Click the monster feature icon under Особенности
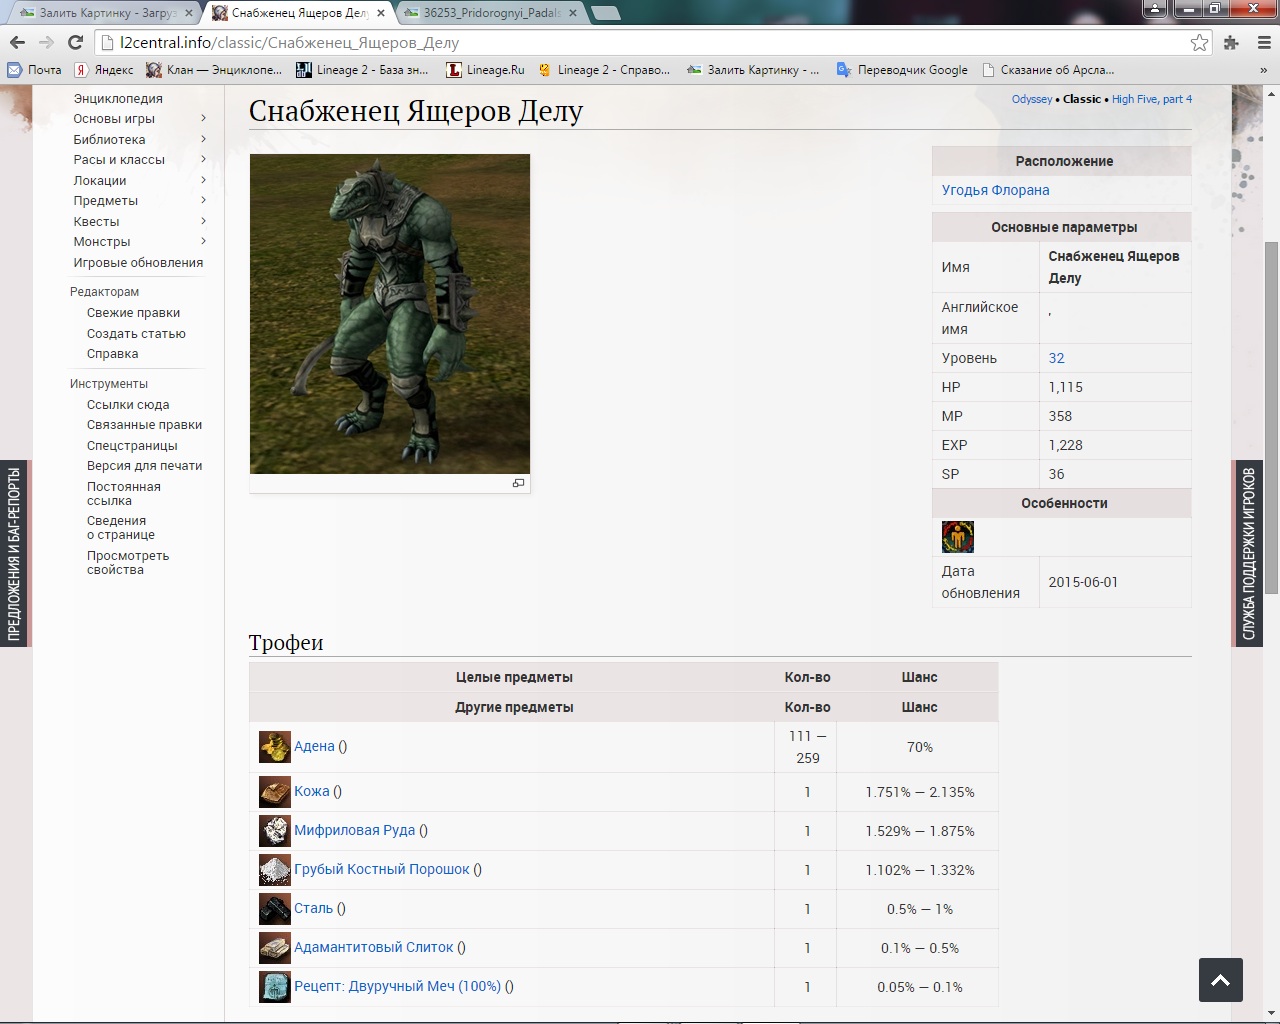Viewport: 1280px width, 1024px height. click(x=958, y=537)
